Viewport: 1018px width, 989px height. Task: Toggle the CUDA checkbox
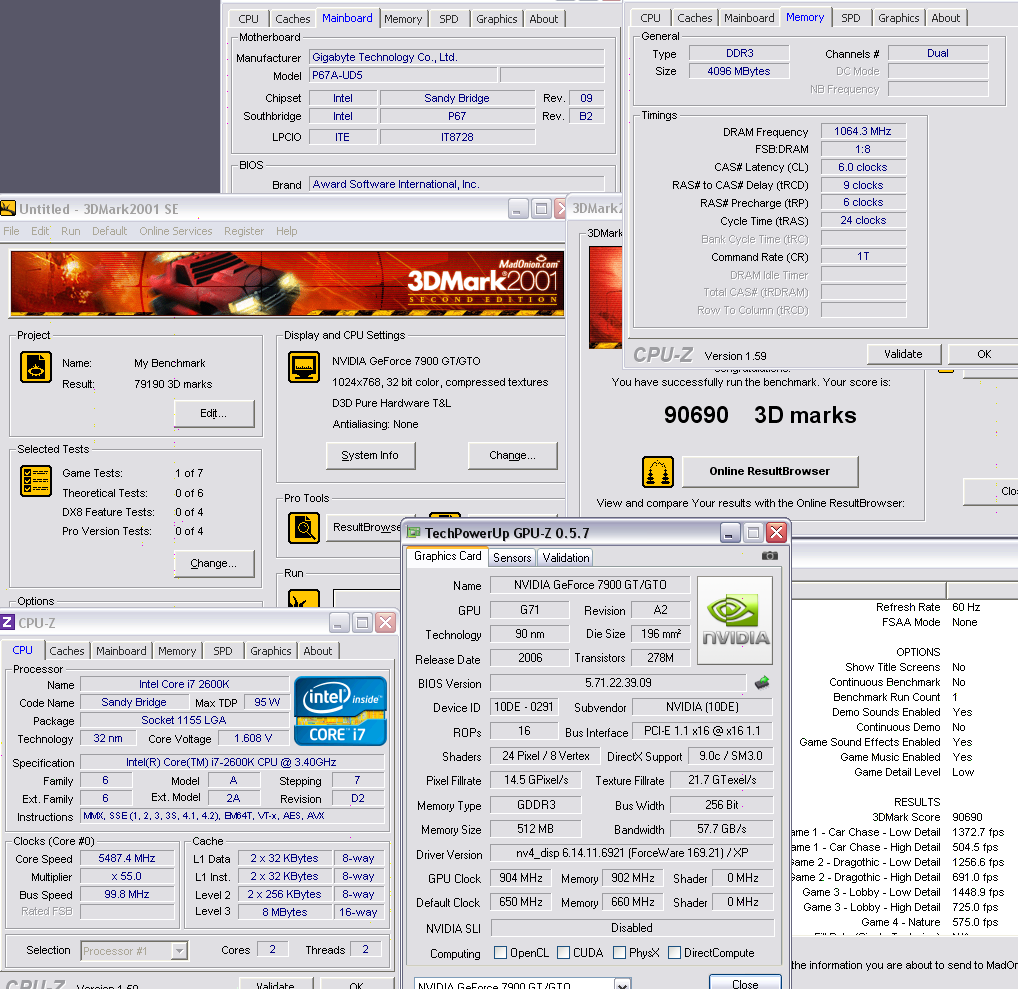pos(564,953)
